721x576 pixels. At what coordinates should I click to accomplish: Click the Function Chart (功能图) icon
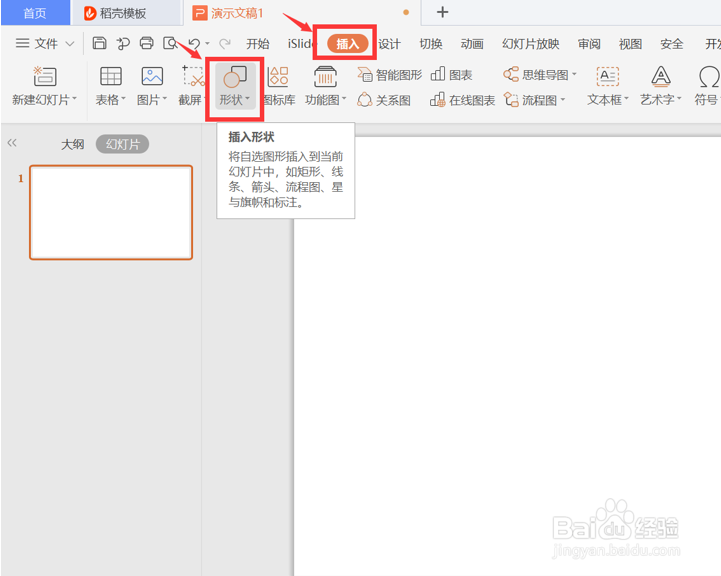point(325,76)
